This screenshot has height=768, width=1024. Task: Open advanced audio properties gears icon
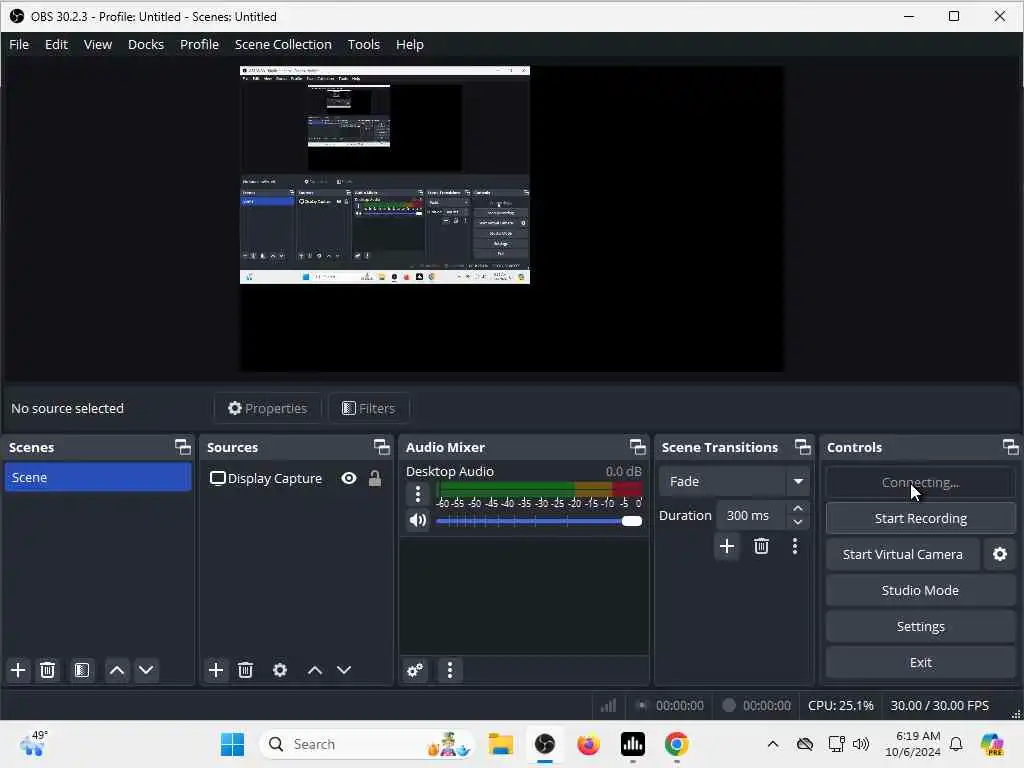[415, 670]
